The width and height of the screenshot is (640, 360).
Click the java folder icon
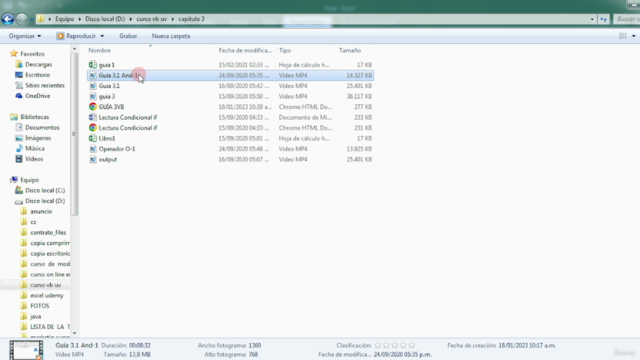click(24, 316)
